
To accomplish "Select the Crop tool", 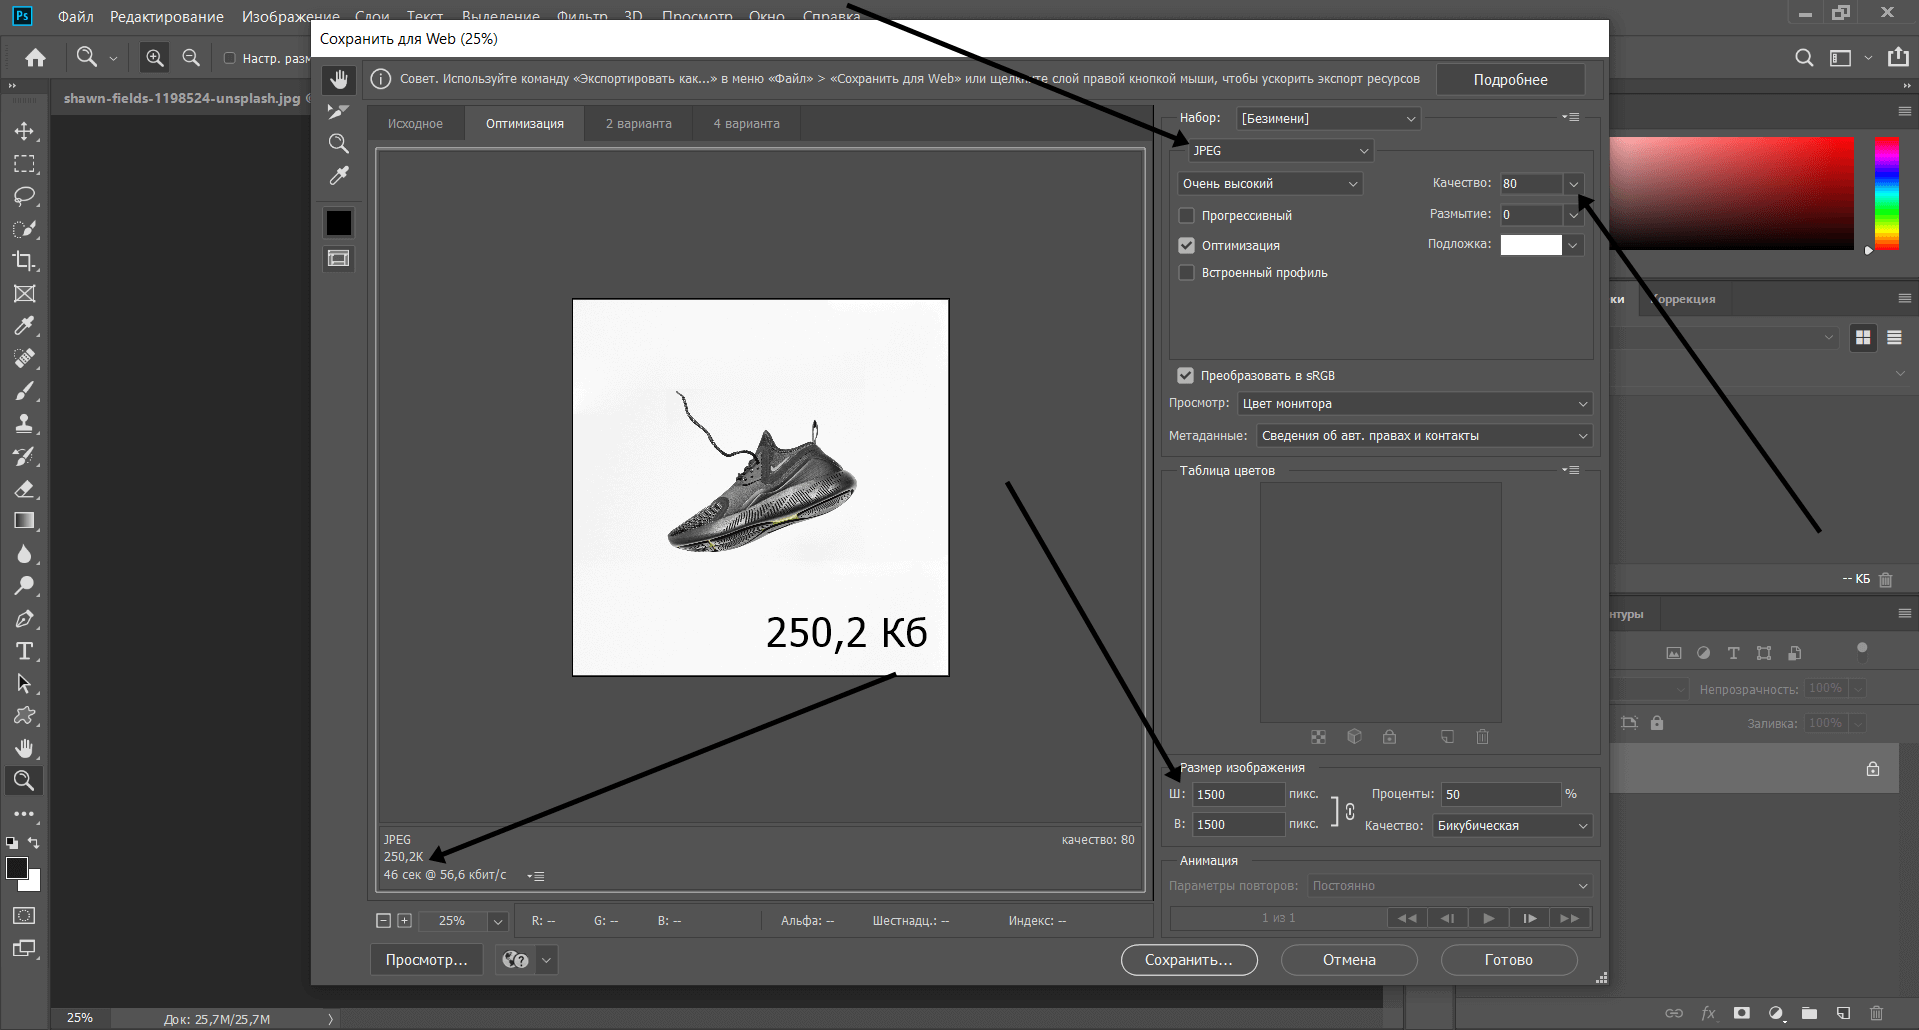I will pyautogui.click(x=25, y=261).
